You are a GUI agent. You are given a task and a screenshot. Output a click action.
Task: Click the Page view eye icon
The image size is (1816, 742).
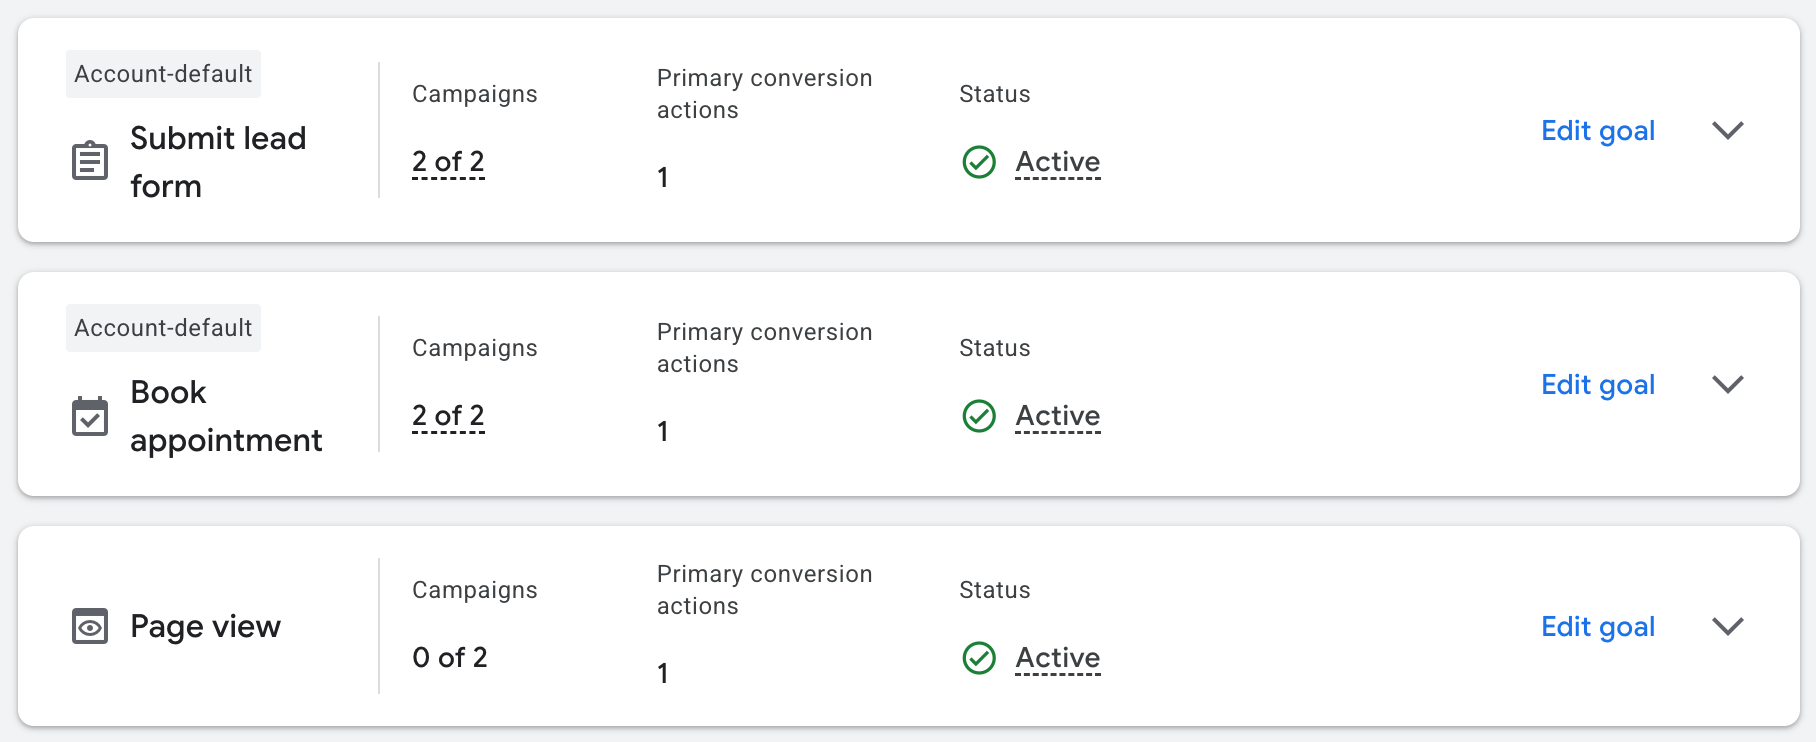tap(90, 627)
